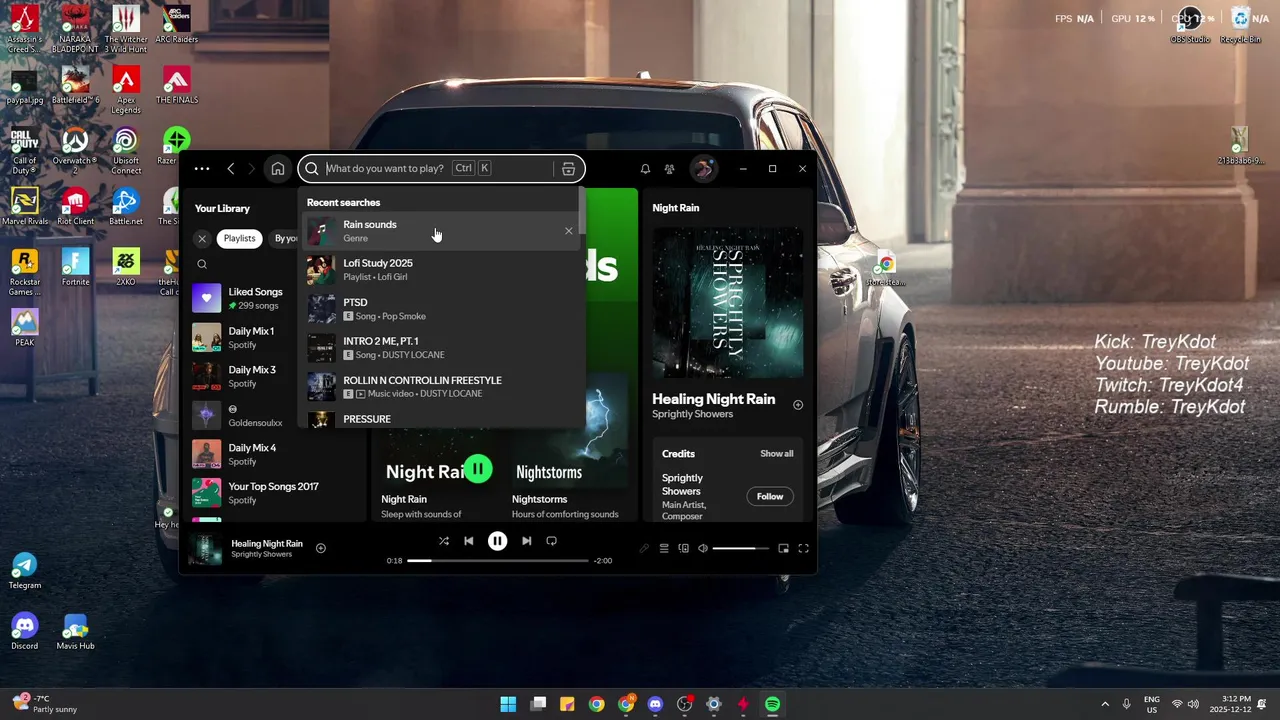The height and width of the screenshot is (720, 1280).
Task: Toggle repeat mode
Action: pyautogui.click(x=551, y=541)
